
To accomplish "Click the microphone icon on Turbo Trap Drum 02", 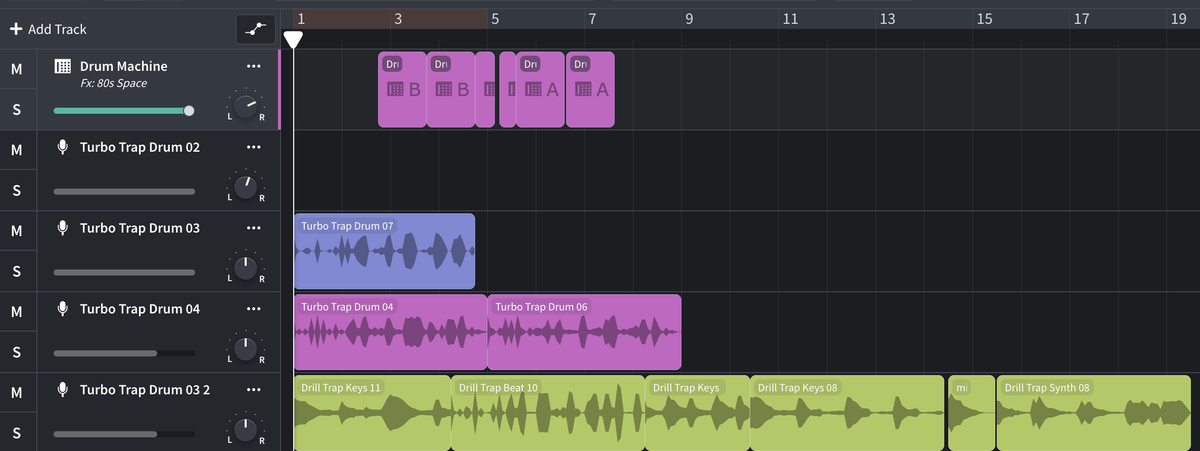I will (62, 148).
